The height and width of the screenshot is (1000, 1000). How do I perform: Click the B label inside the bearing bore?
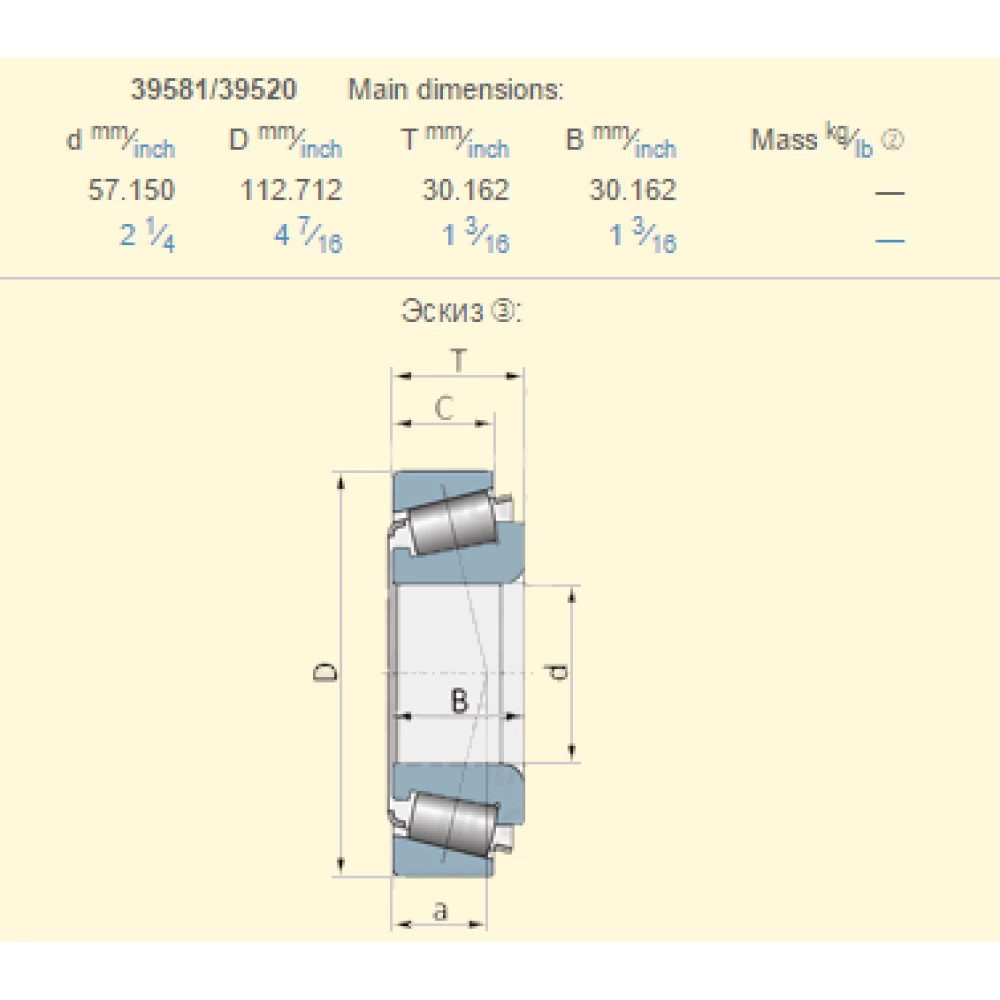[459, 701]
